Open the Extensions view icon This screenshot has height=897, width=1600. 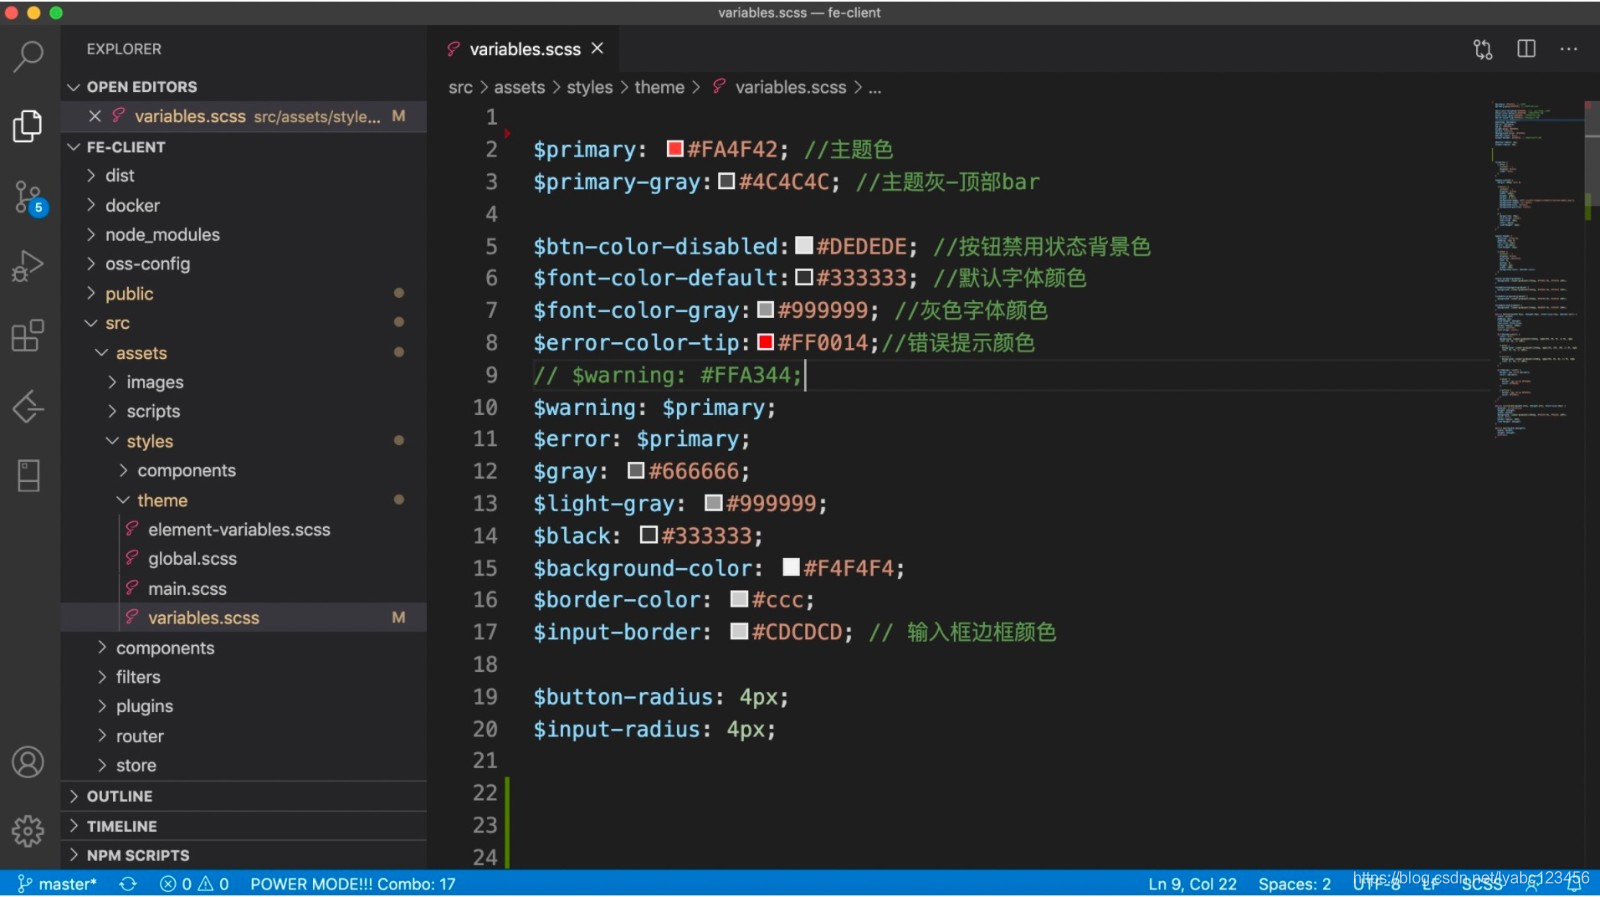click(x=28, y=336)
